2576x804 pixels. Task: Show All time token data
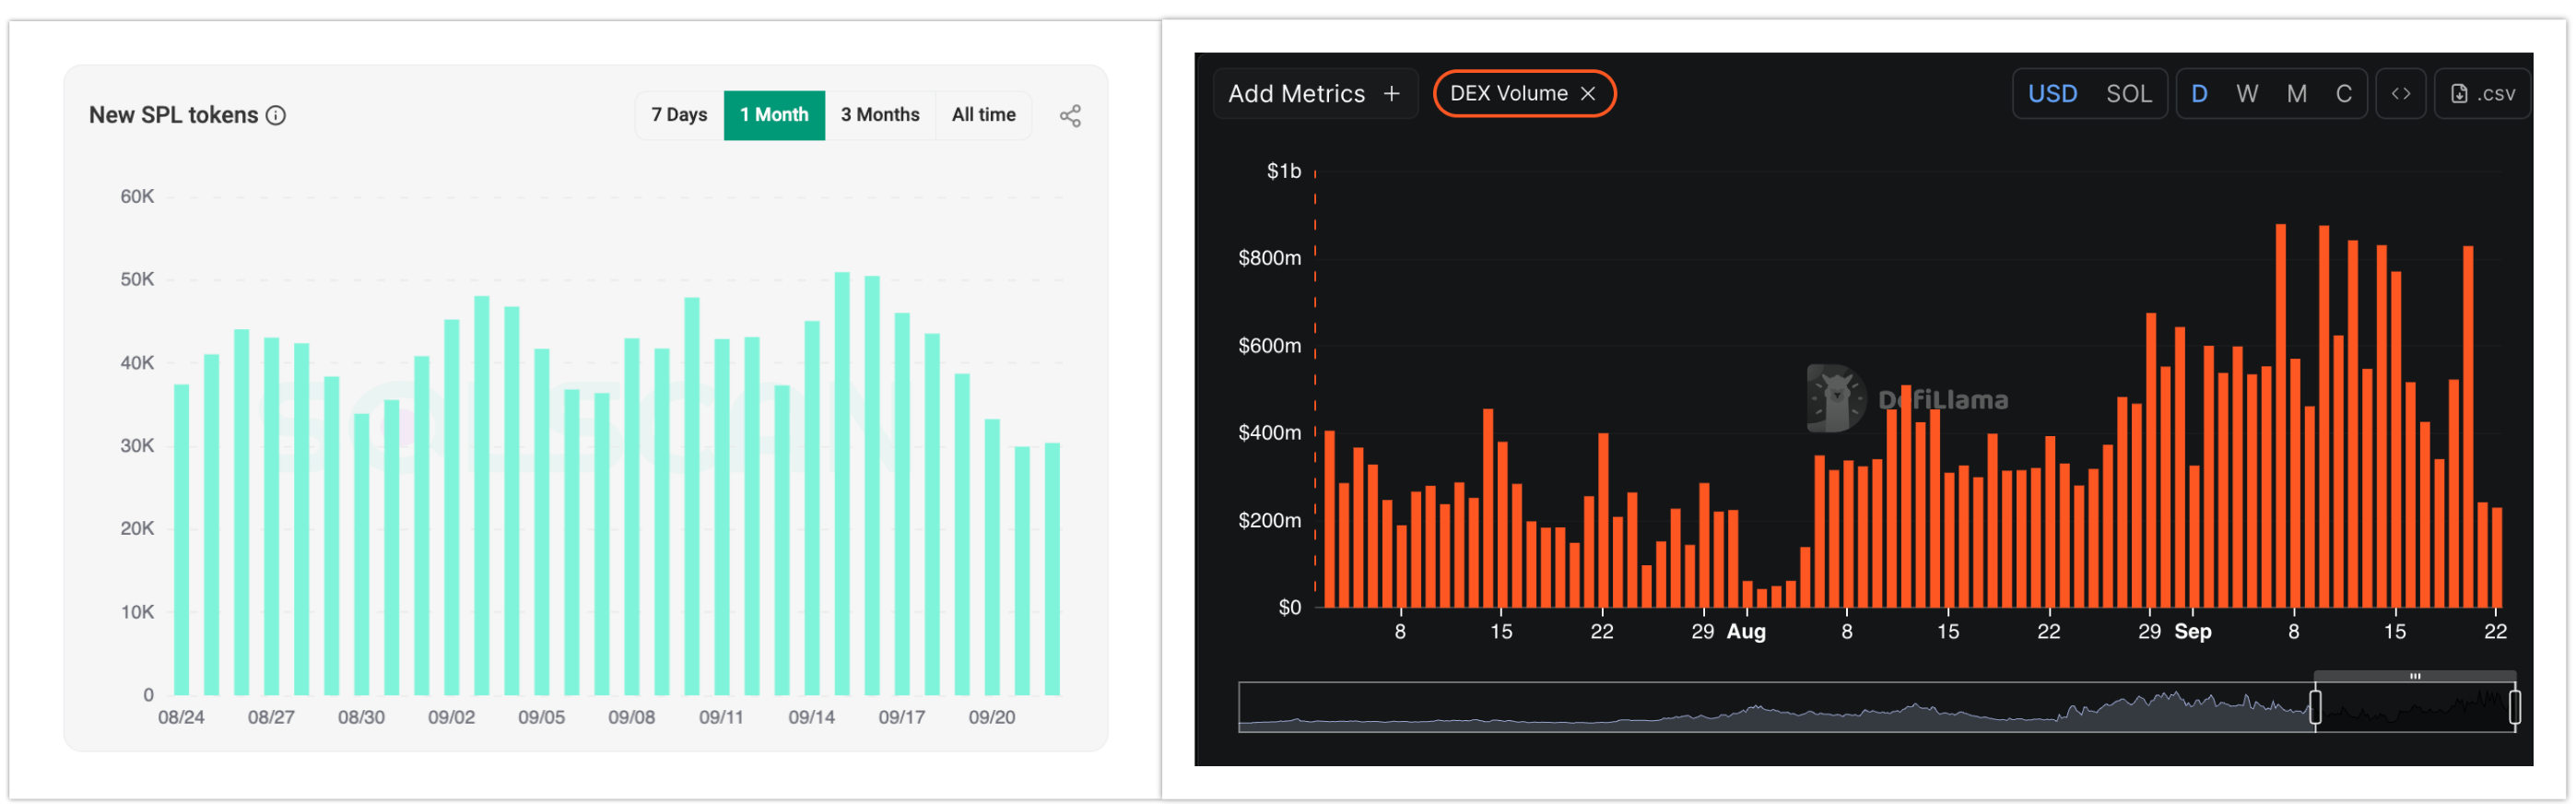[x=983, y=115]
